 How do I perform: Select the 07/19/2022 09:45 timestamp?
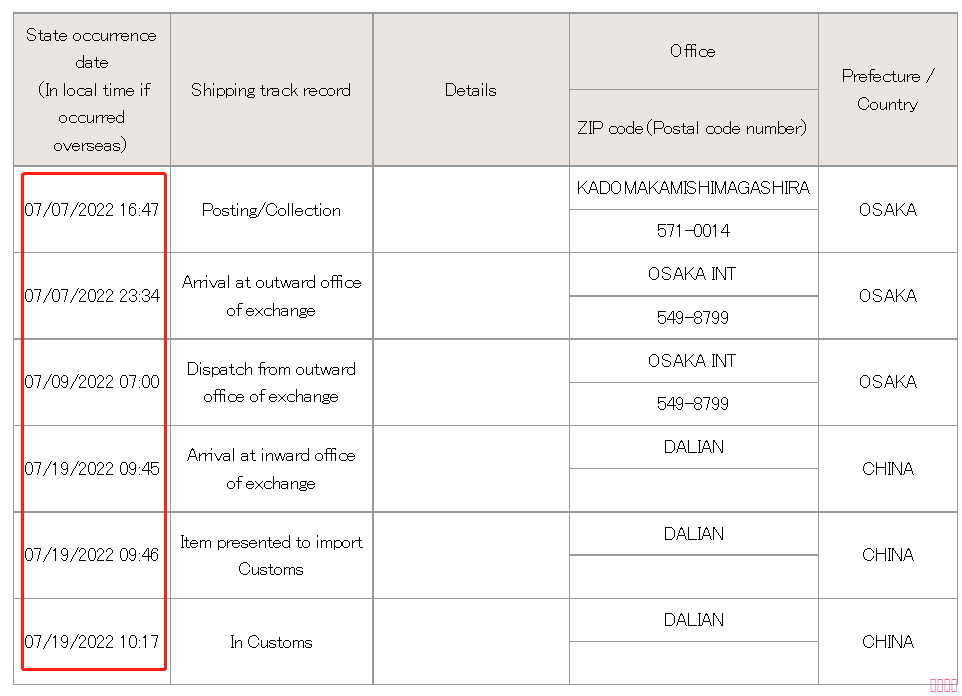coord(92,468)
